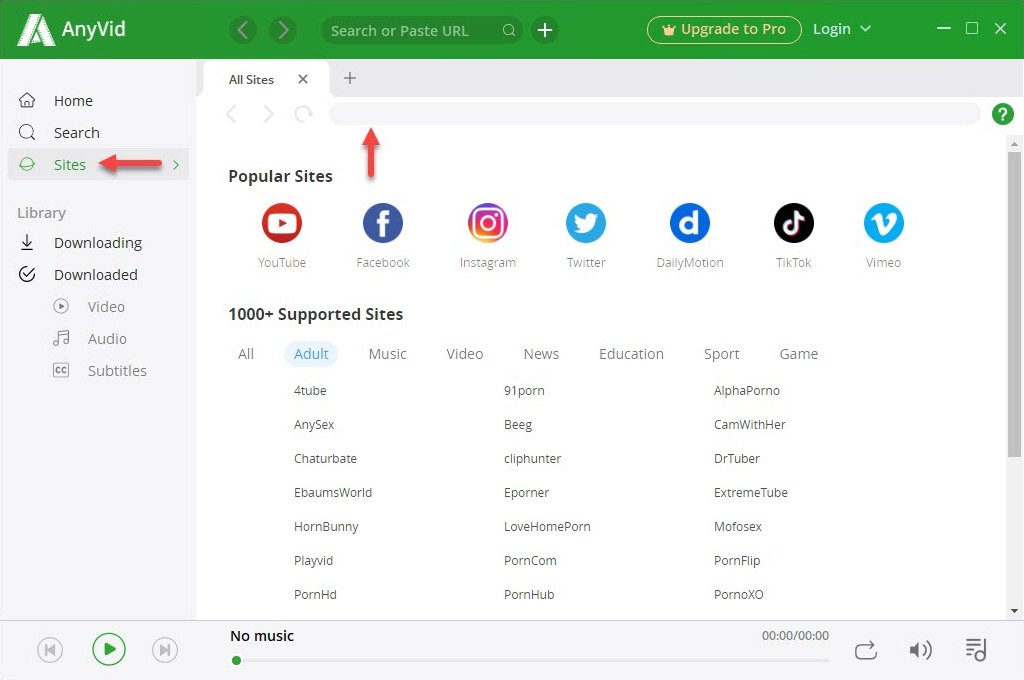Click Upgrade to Pro
Screen dimensions: 1024x680
[724, 30]
